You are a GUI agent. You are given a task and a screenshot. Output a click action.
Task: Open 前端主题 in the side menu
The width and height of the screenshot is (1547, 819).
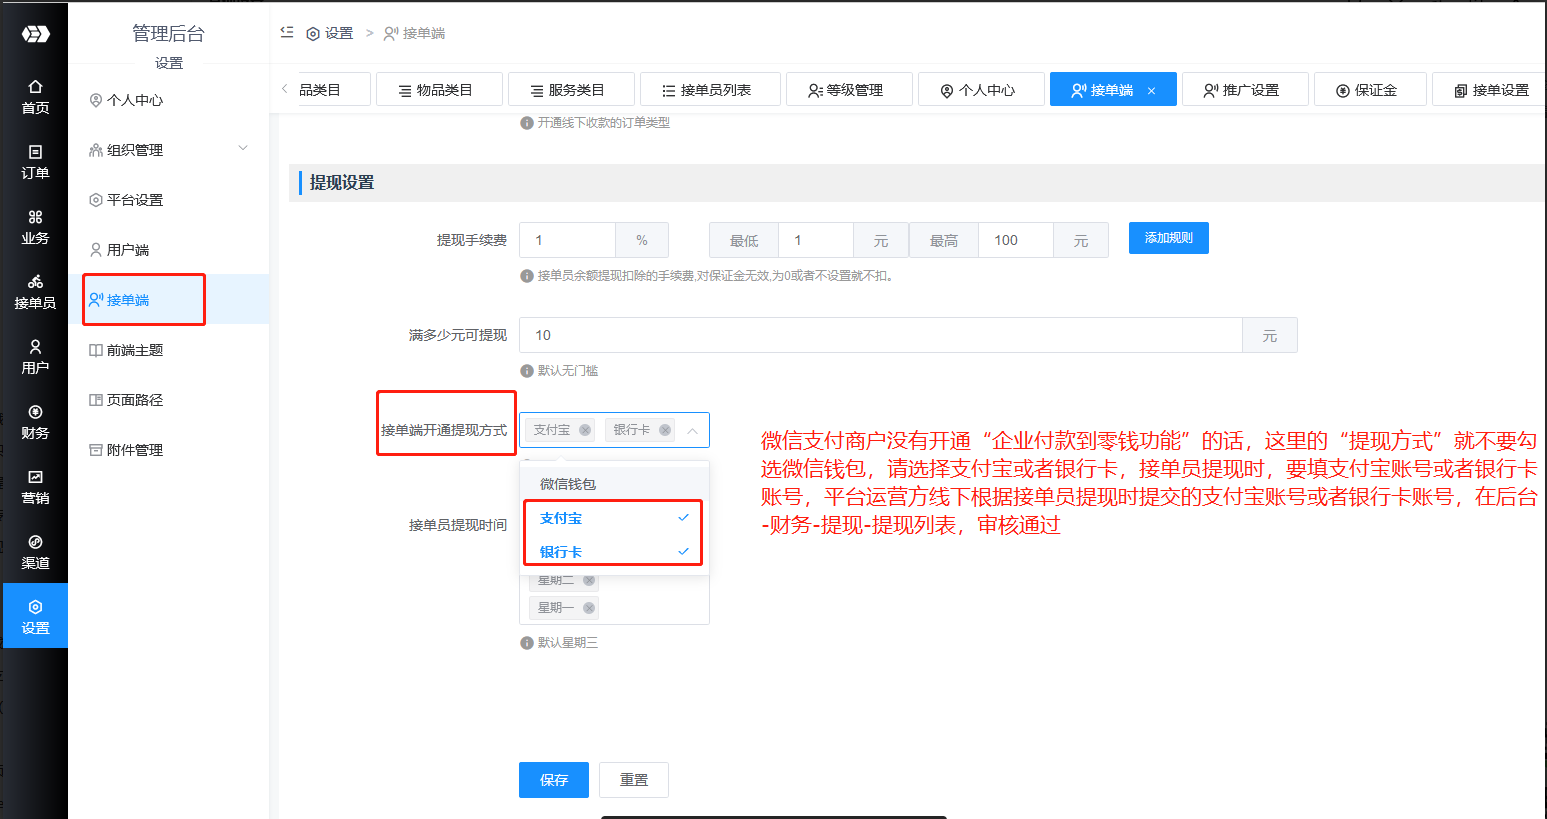[x=169, y=350]
